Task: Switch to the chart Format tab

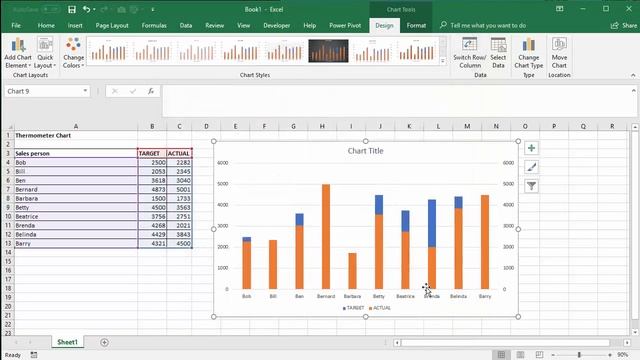Action: click(x=416, y=25)
